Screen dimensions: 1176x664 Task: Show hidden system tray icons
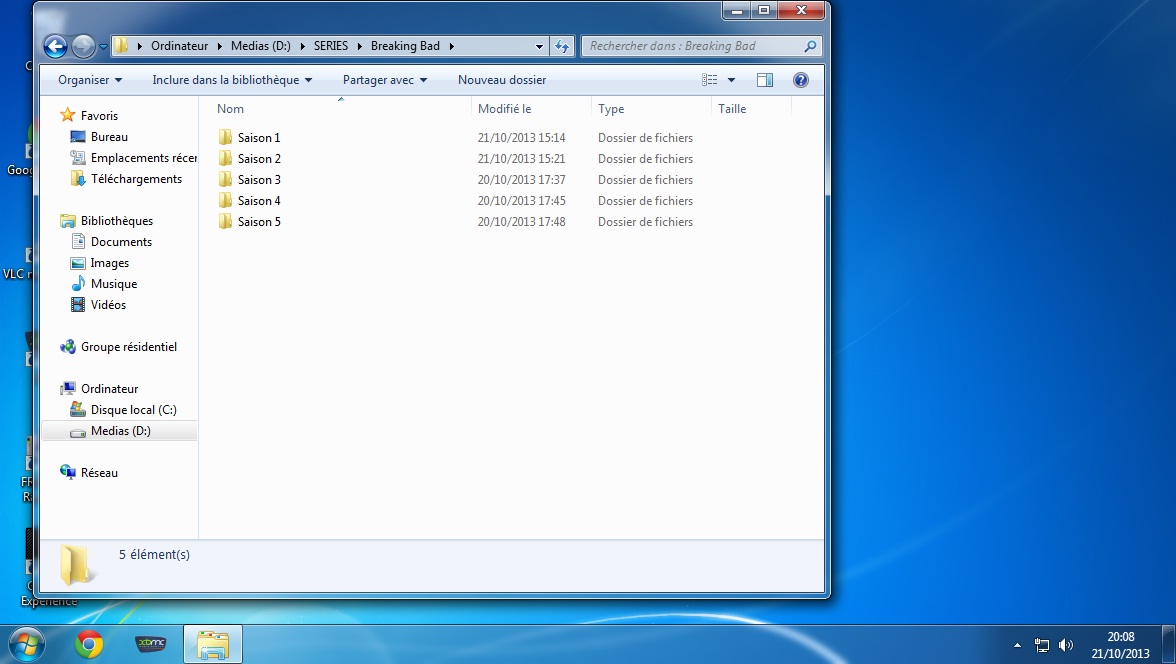click(x=1017, y=645)
